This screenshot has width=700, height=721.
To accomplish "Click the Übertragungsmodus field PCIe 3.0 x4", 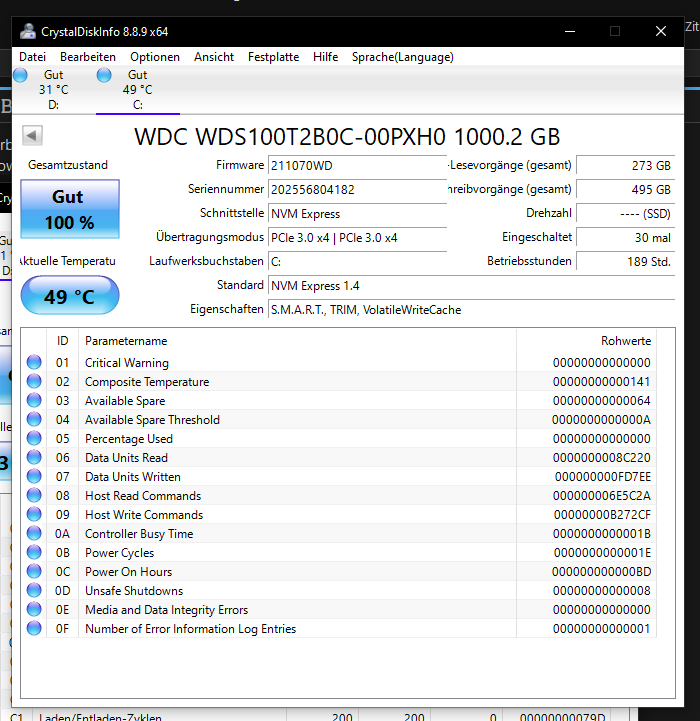I will (357, 238).
